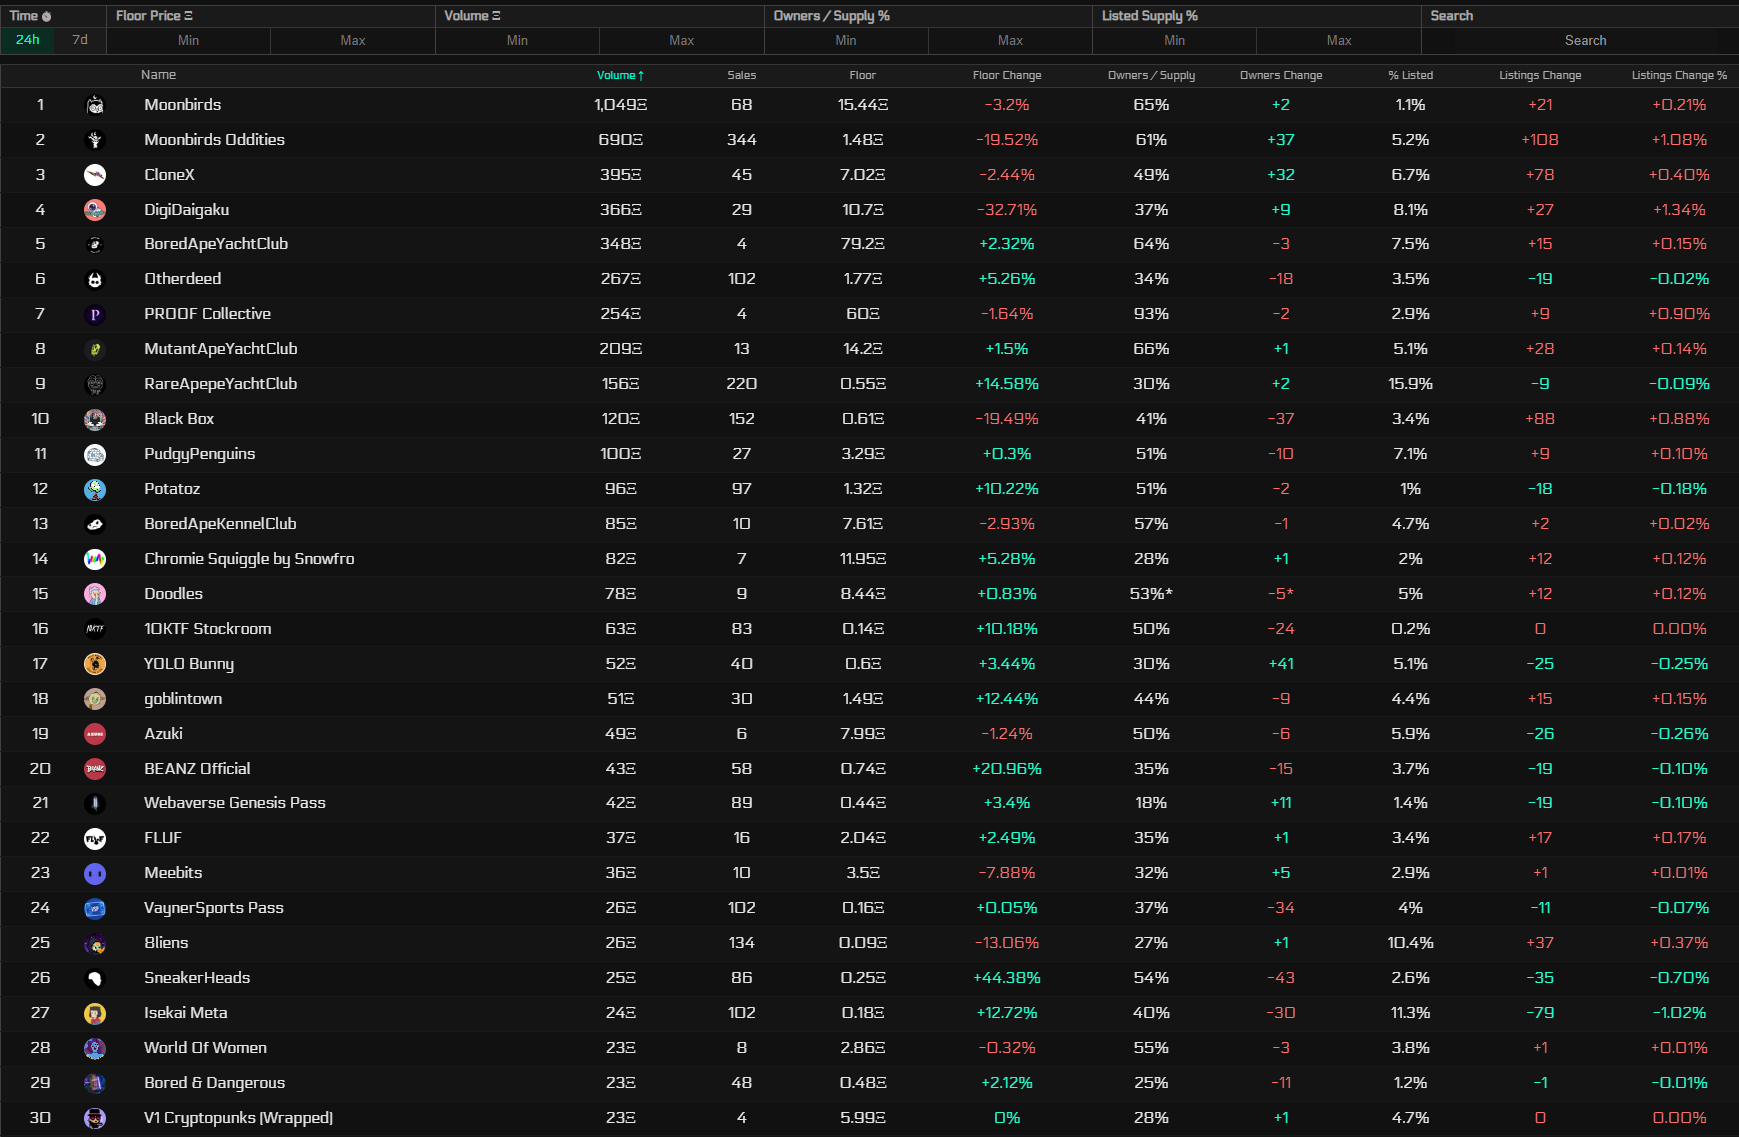Open the Meebits collection icon
This screenshot has width=1739, height=1137.
tap(95, 873)
